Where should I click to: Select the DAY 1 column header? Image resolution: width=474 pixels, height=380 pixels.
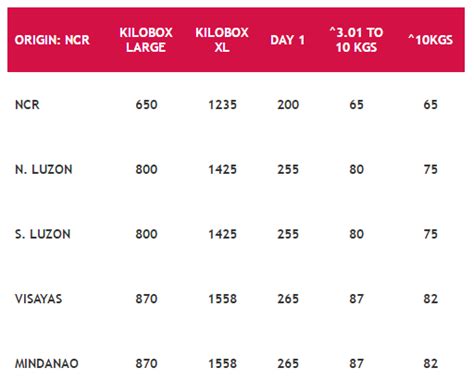click(x=288, y=40)
